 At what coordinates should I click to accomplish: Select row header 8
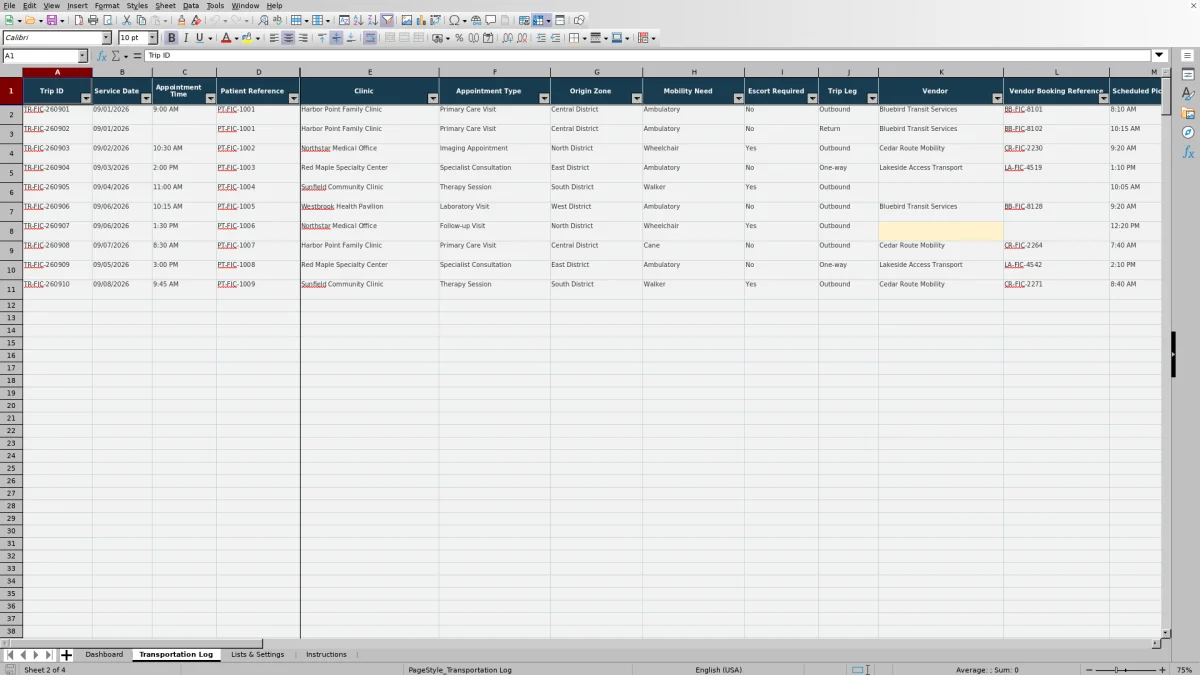click(x=11, y=231)
